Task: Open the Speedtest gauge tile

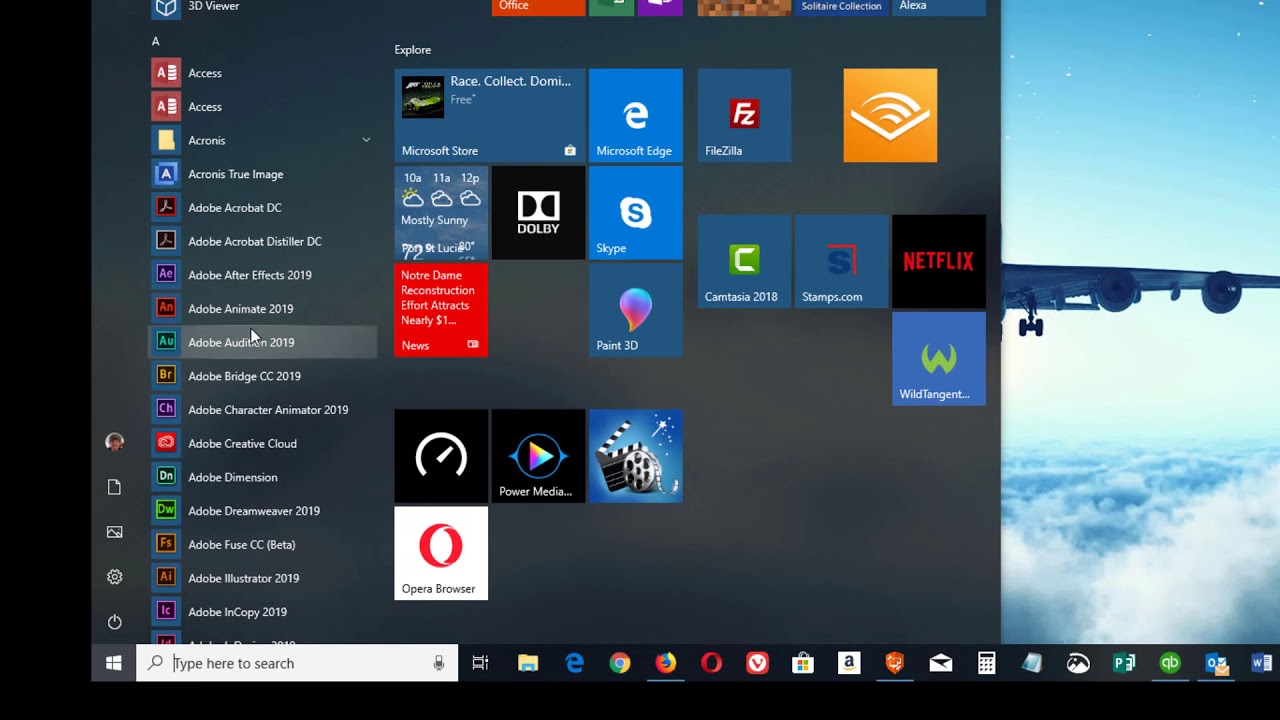Action: click(441, 456)
